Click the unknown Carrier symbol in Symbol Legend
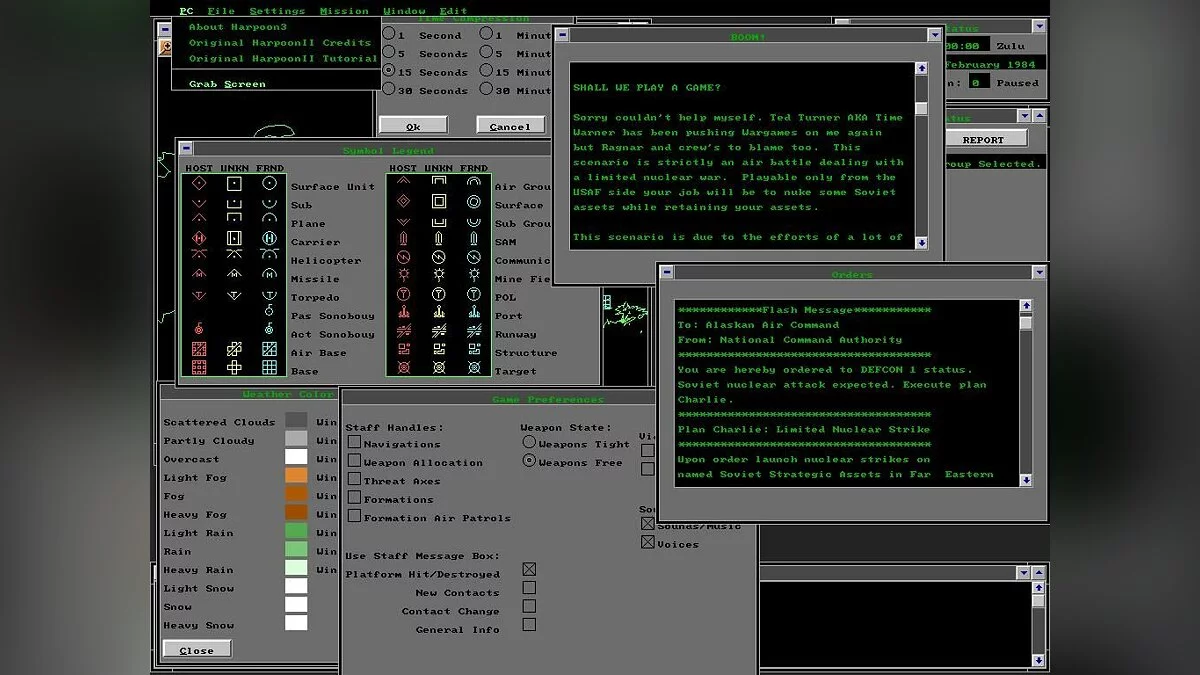 coord(234,239)
